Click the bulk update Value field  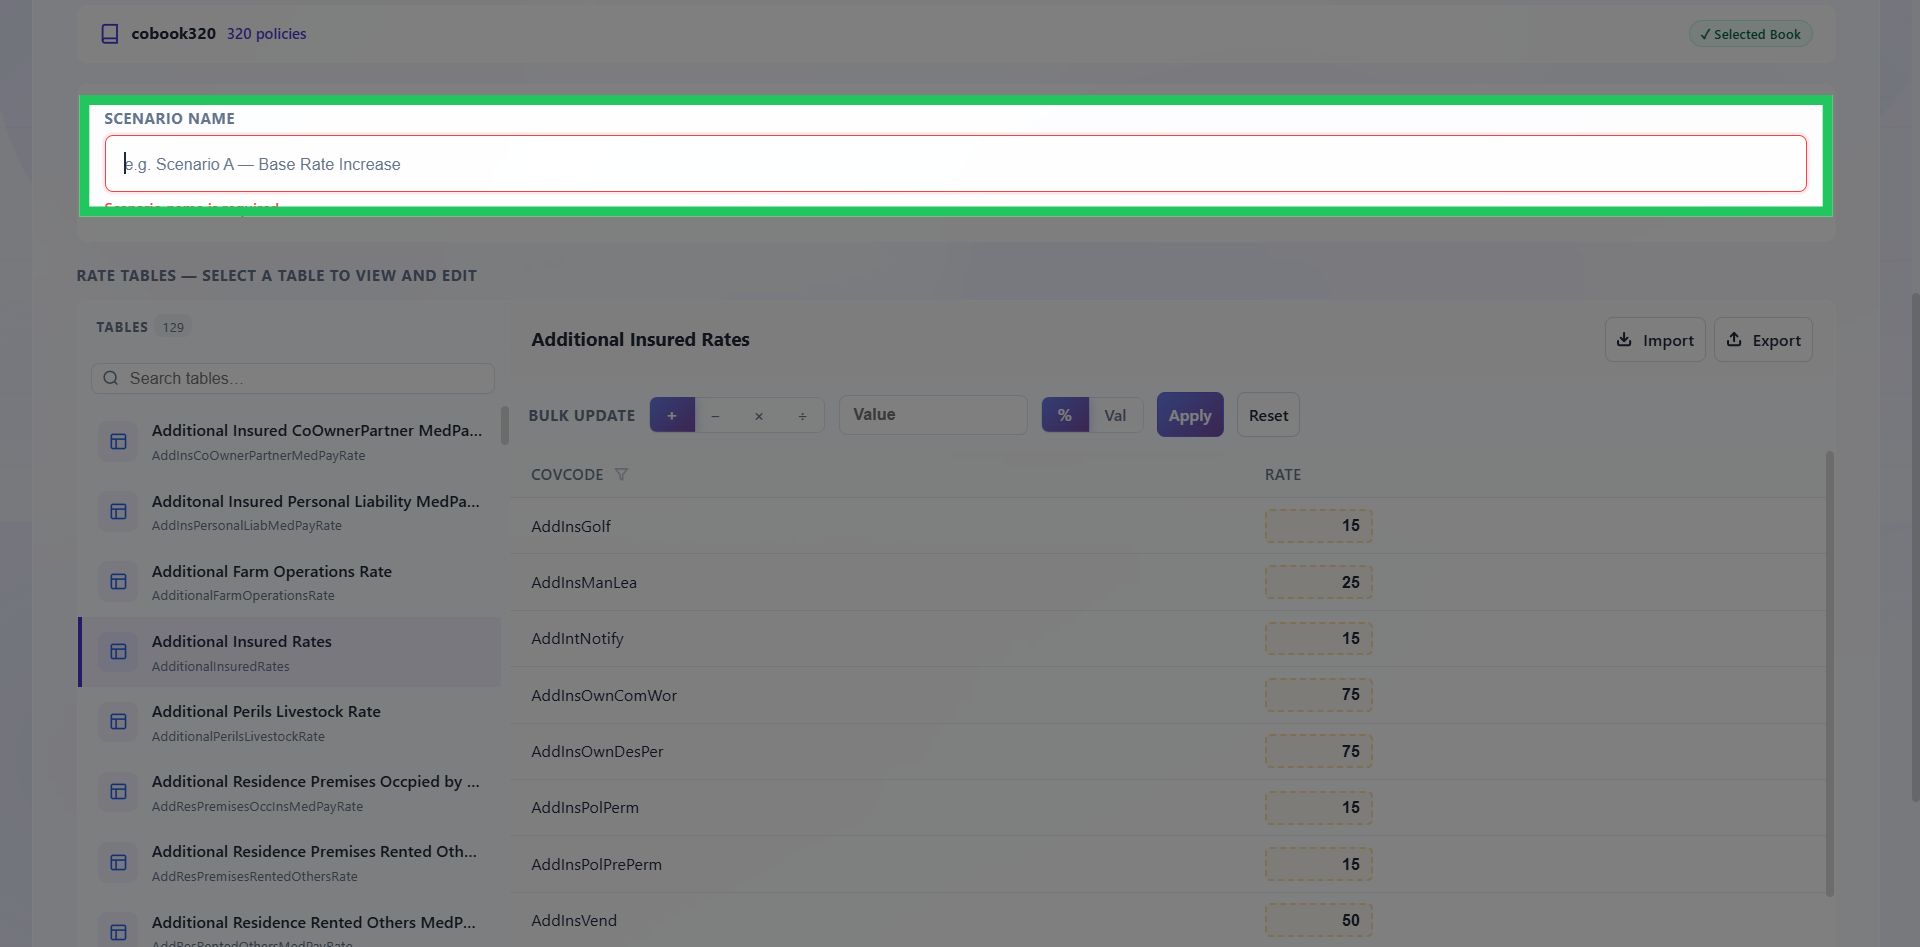pos(933,415)
